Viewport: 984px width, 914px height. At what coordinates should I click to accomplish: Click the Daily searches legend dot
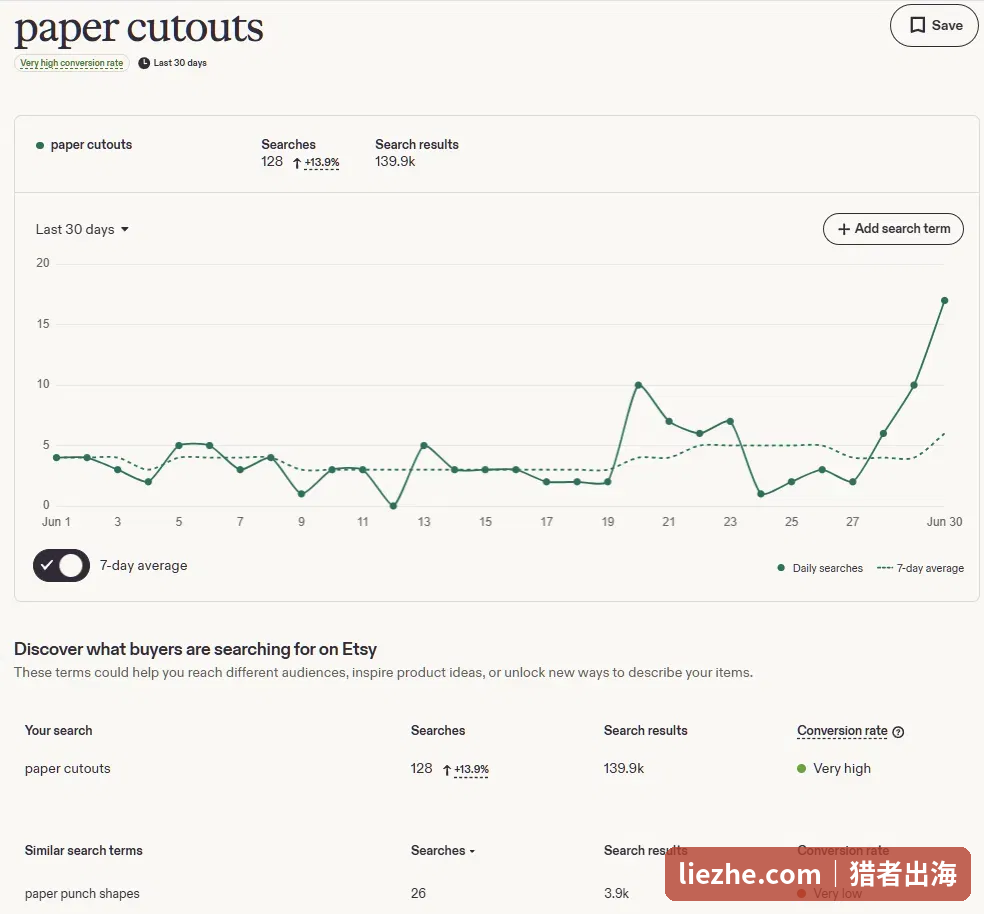[x=781, y=568]
